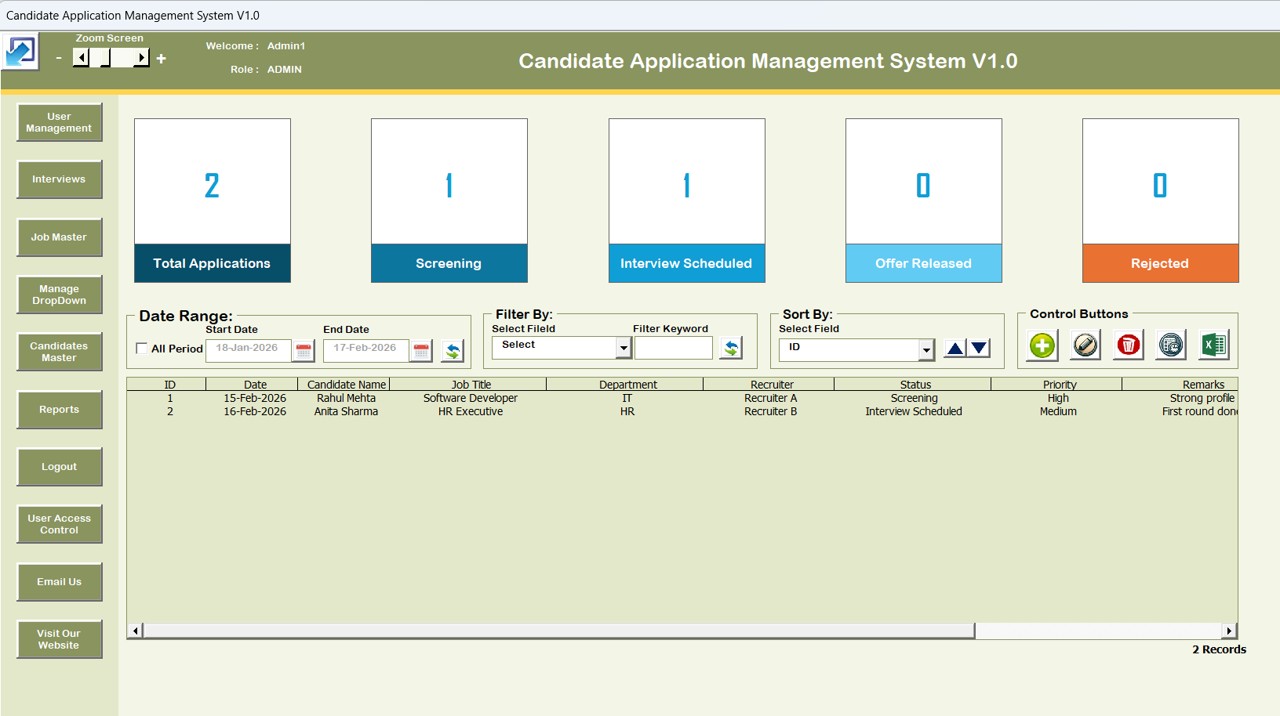The width and height of the screenshot is (1280, 716).
Task: Click the schedule table-with-clock icon
Action: point(1171,345)
